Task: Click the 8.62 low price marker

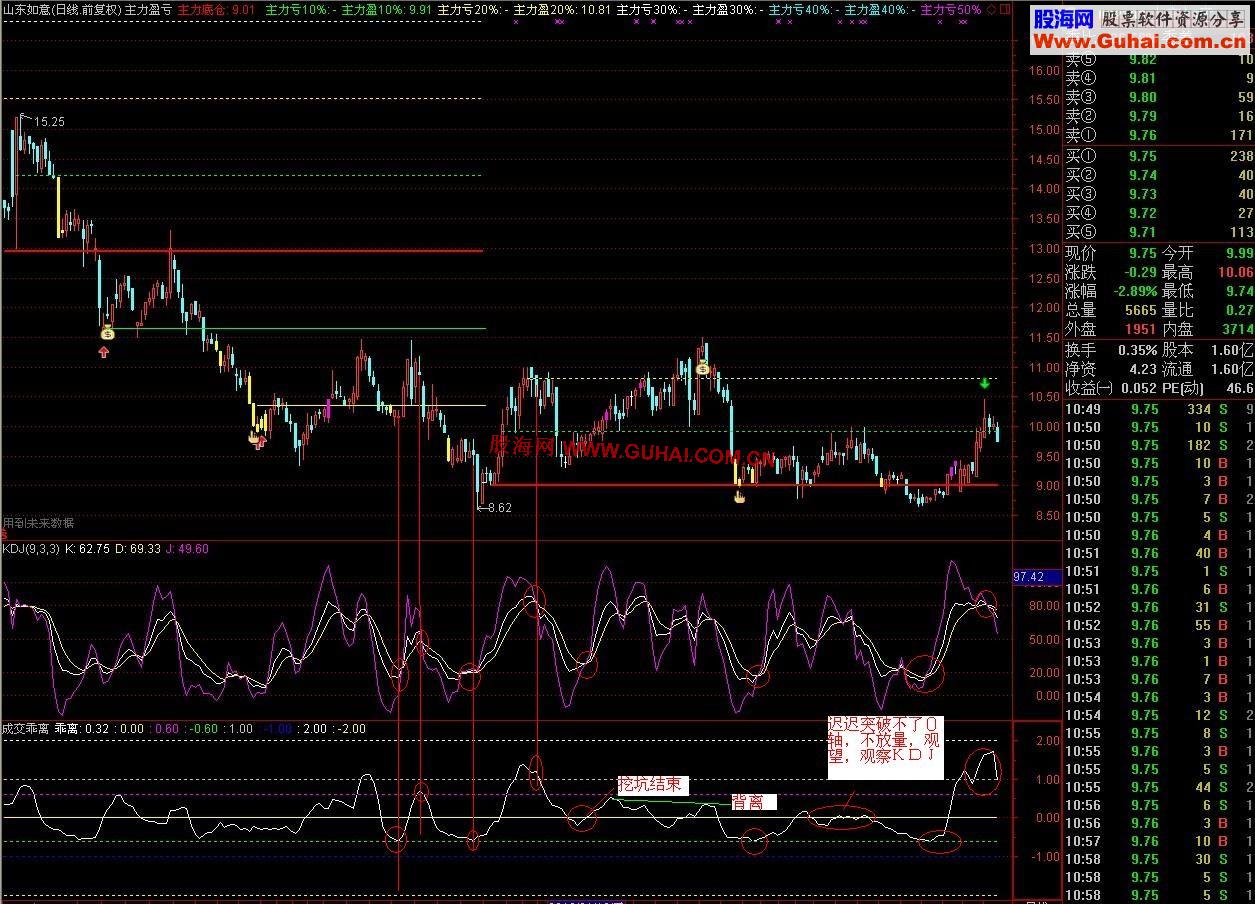Action: point(499,508)
